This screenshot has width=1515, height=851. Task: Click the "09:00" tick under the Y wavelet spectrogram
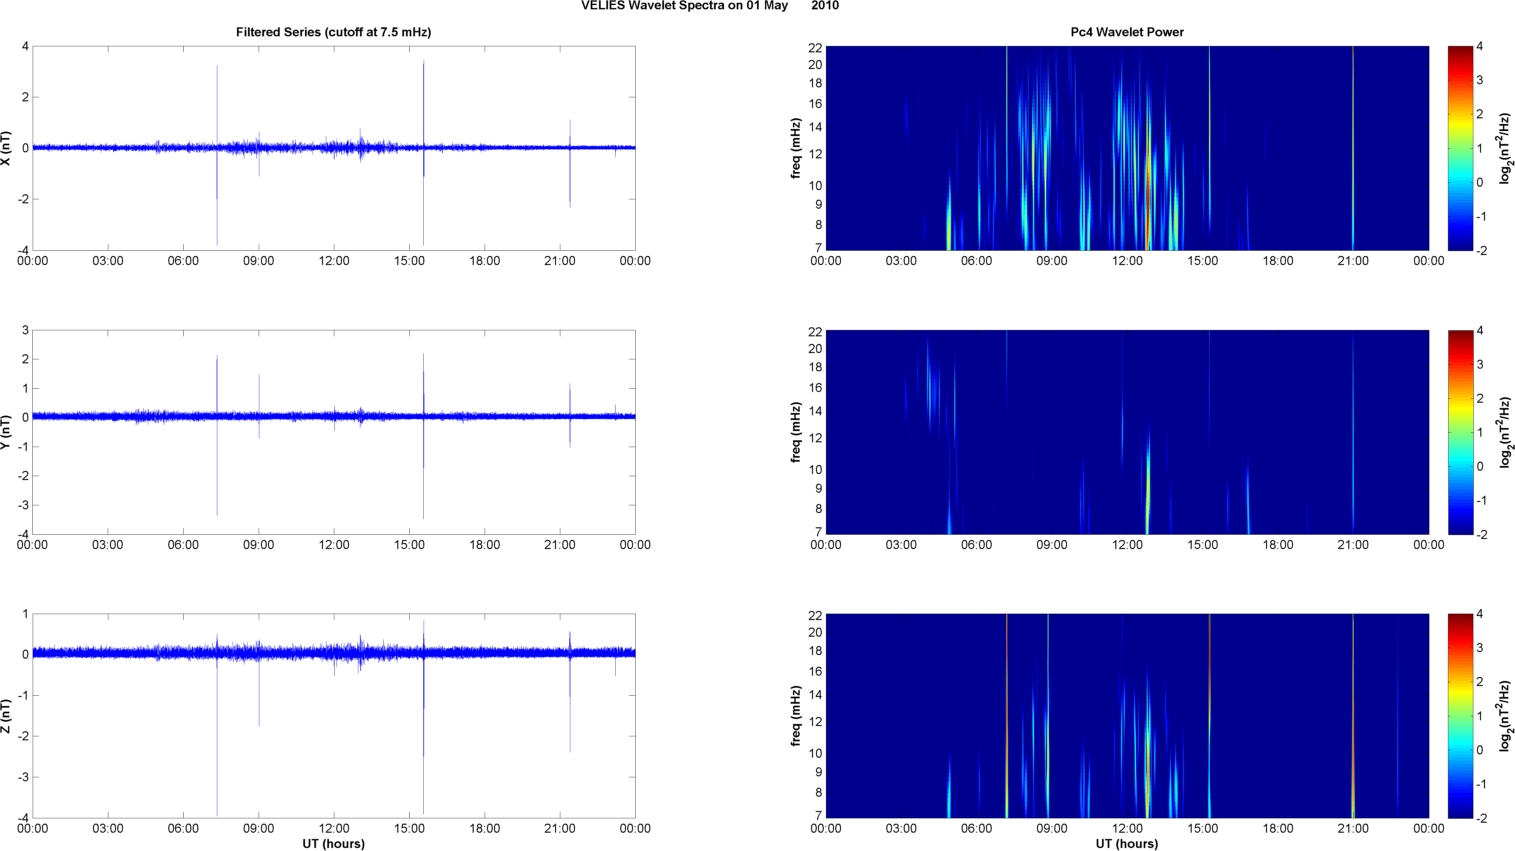point(1052,545)
